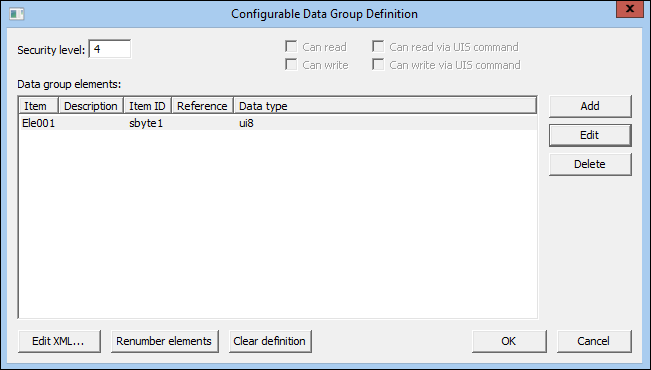Click the Security level input field
This screenshot has width=651, height=370.
pos(110,49)
